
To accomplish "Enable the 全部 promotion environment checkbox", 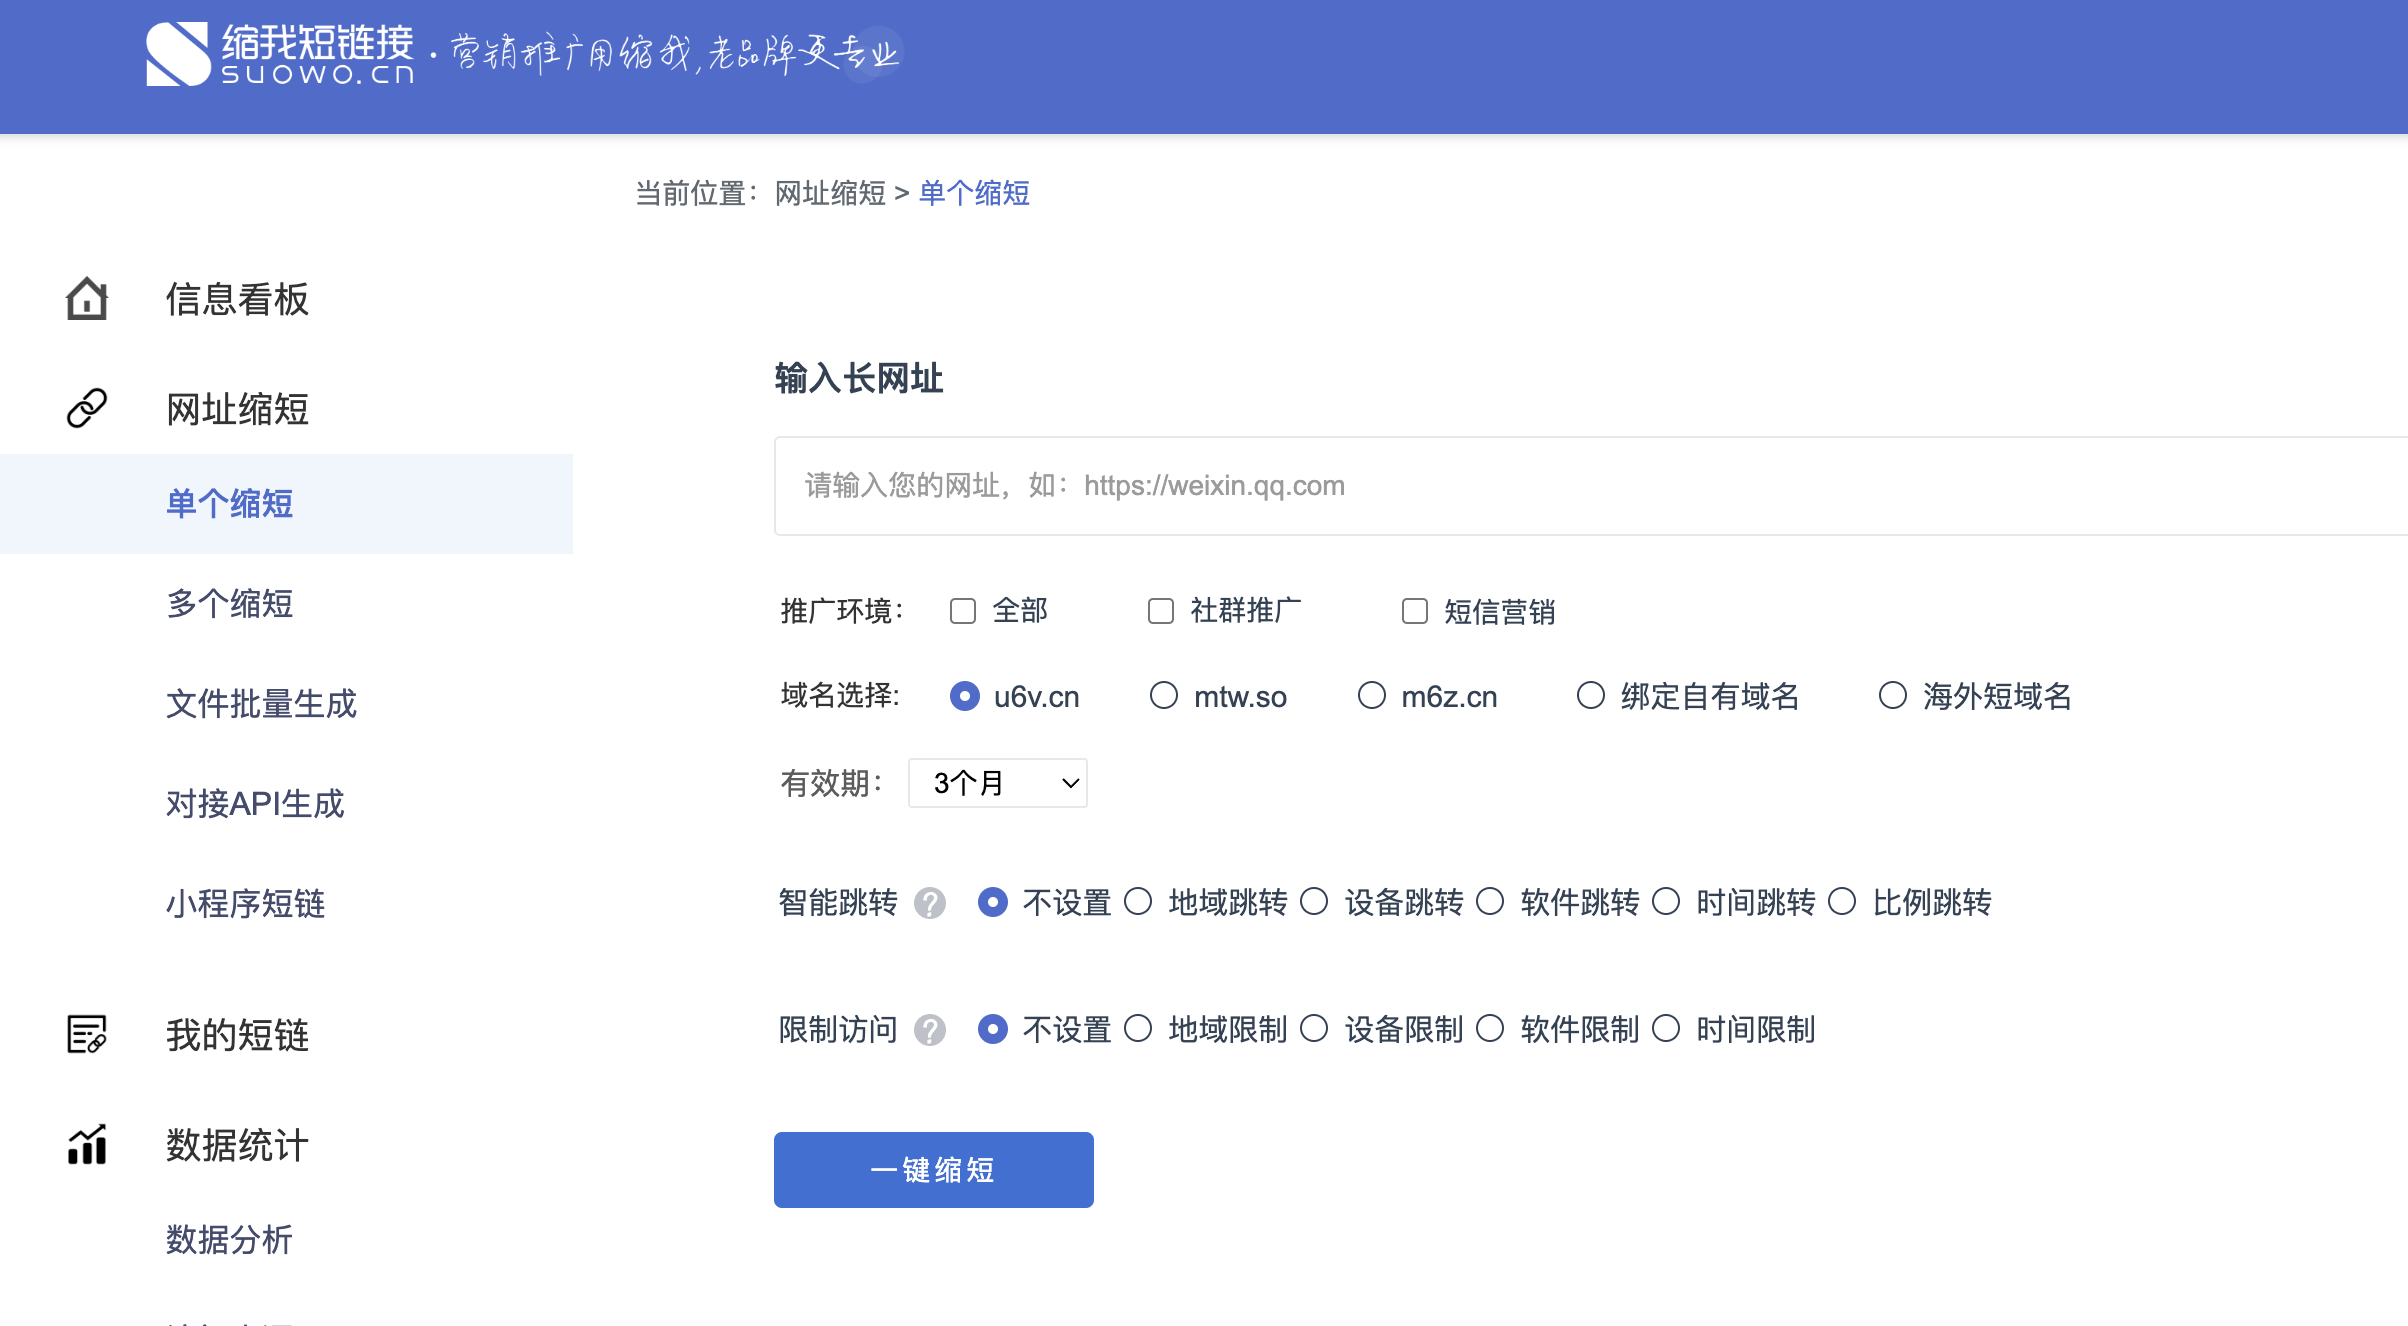I will click(x=963, y=611).
